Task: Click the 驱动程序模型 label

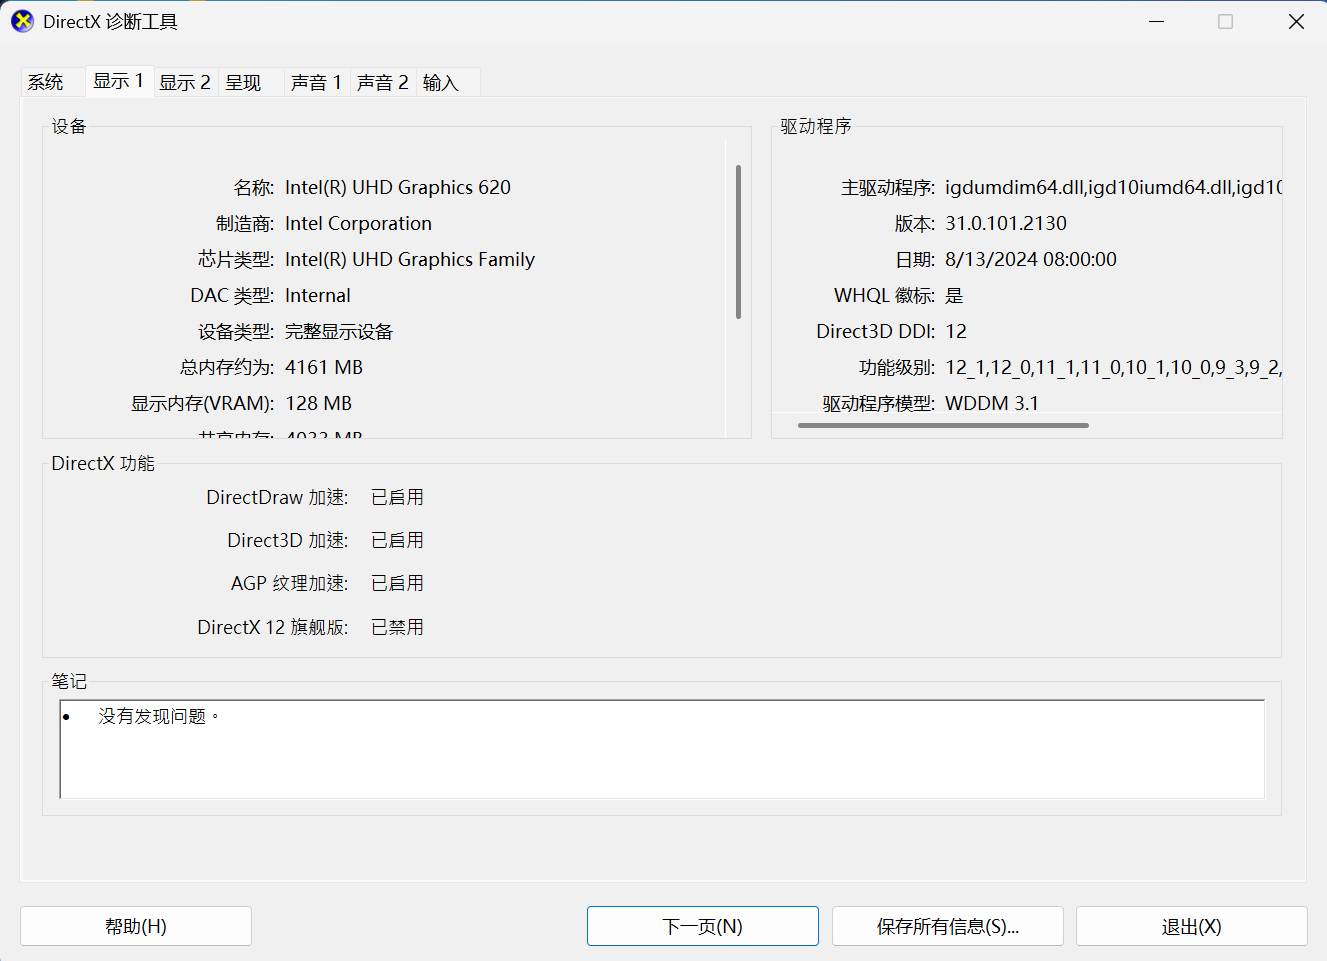Action: 879,403
